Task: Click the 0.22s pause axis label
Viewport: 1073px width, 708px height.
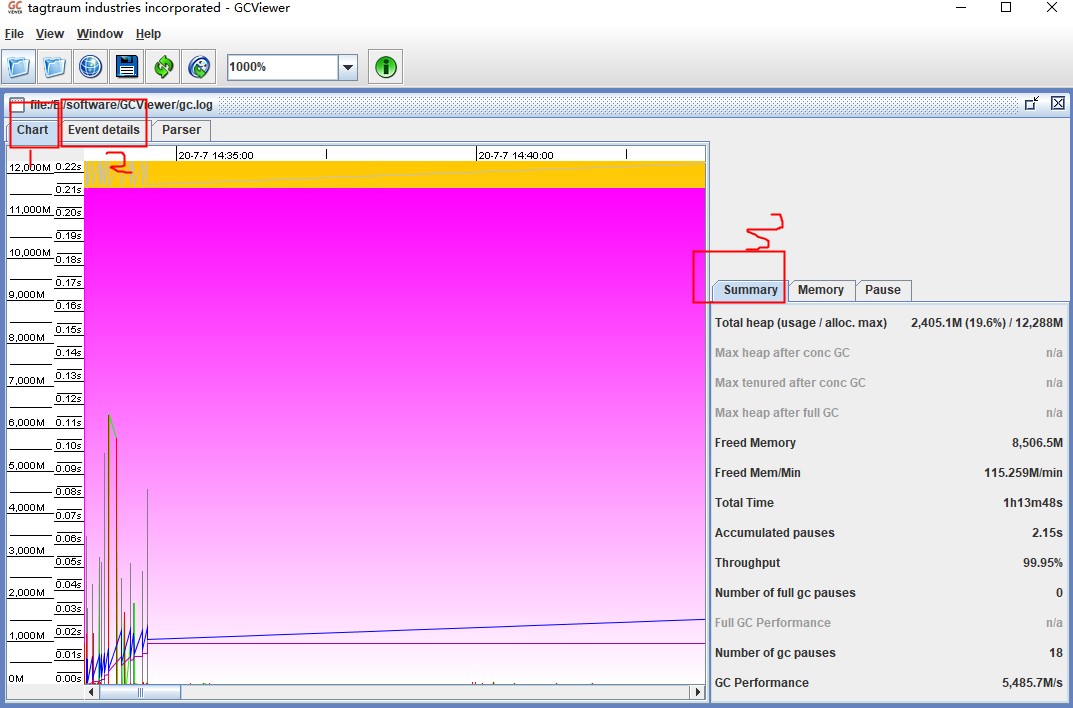Action: point(68,167)
